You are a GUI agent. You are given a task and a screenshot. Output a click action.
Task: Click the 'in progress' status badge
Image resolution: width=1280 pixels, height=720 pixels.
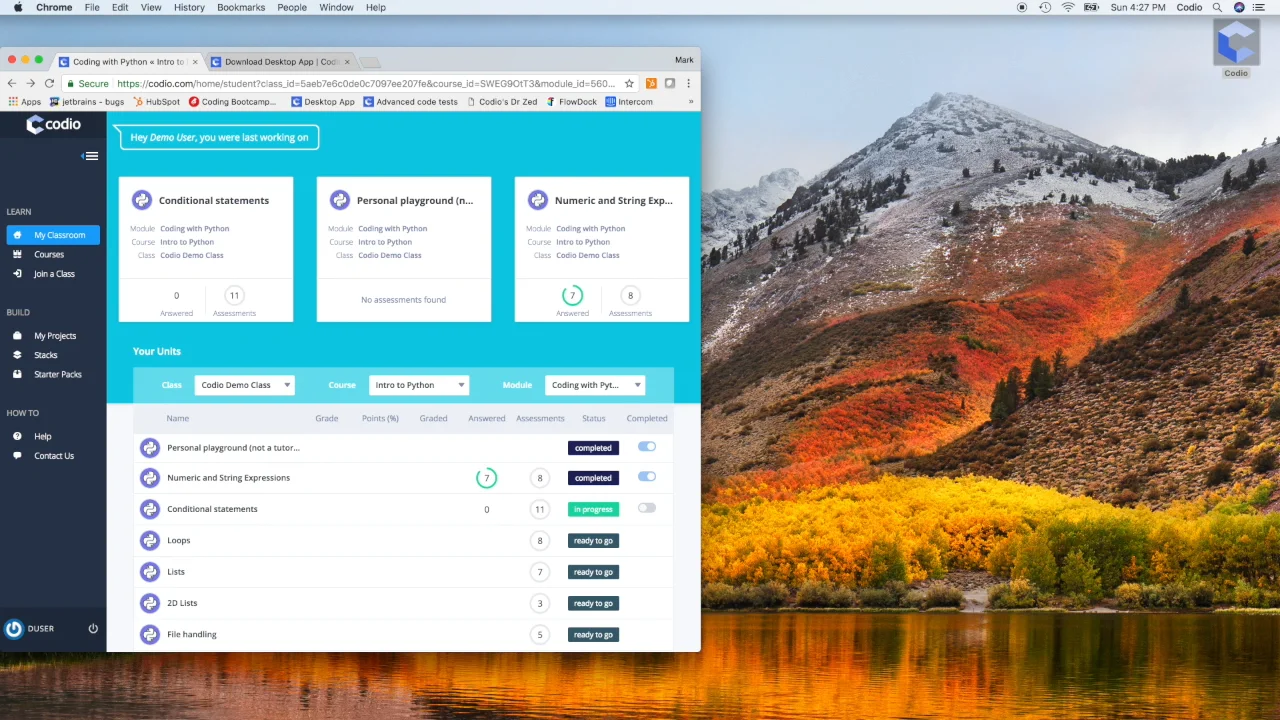tap(593, 509)
